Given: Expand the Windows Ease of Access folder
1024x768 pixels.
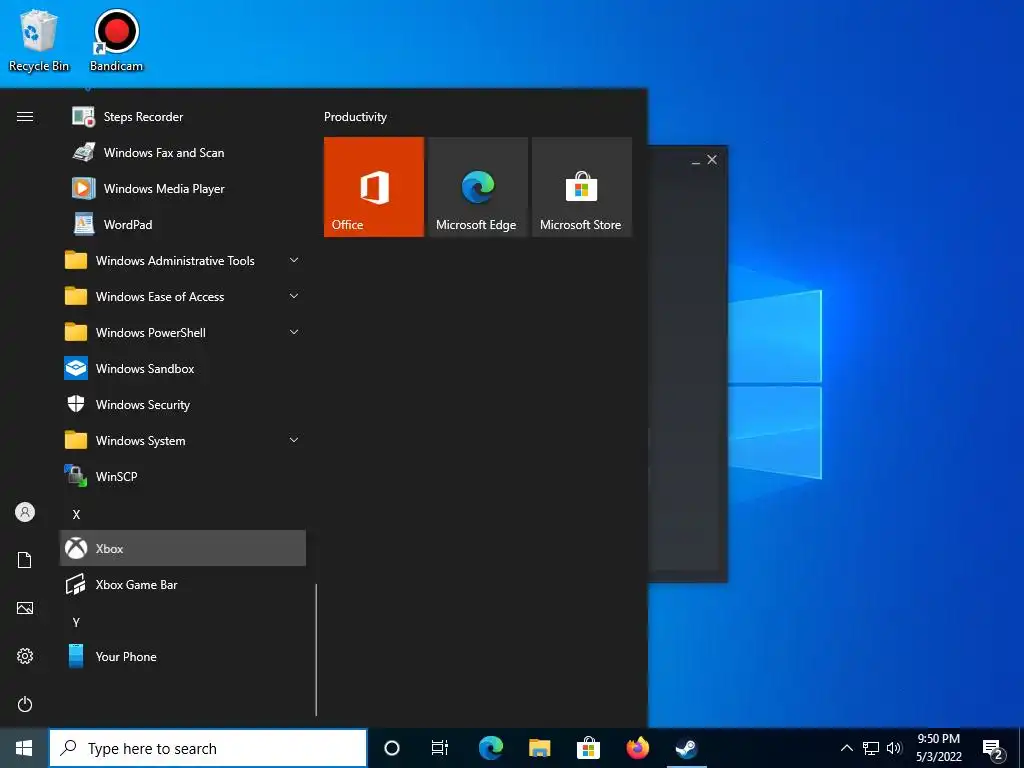Looking at the screenshot, I should pos(183,296).
